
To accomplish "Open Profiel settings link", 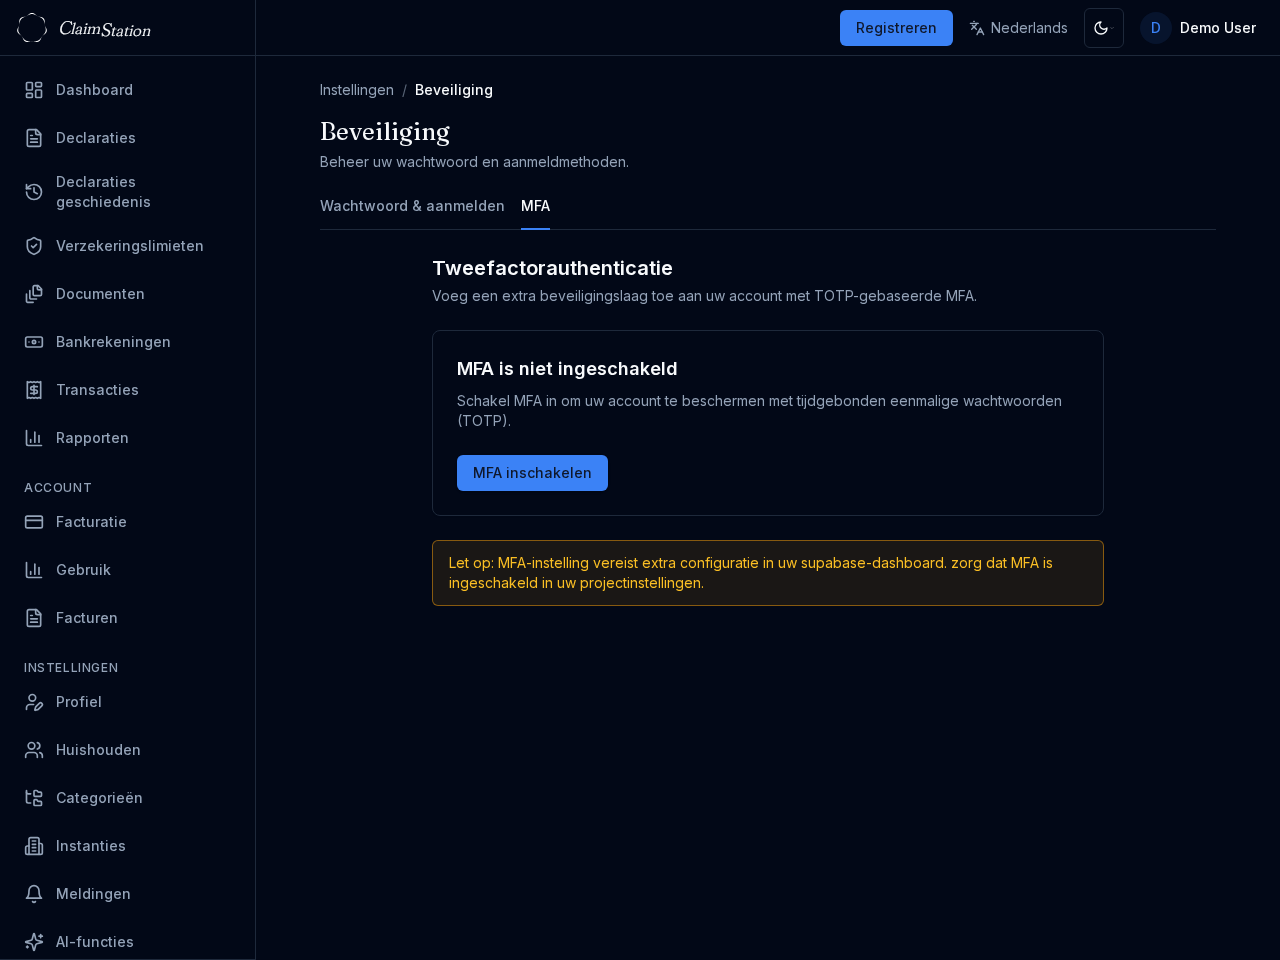I will (127, 702).
